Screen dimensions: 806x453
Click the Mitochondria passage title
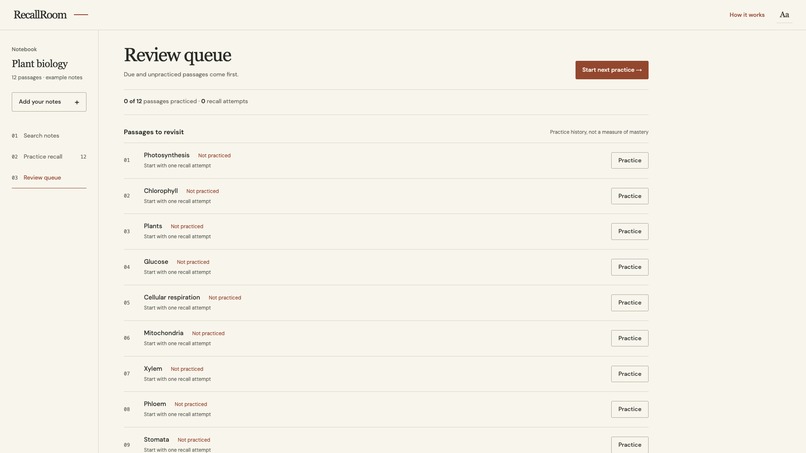(163, 333)
